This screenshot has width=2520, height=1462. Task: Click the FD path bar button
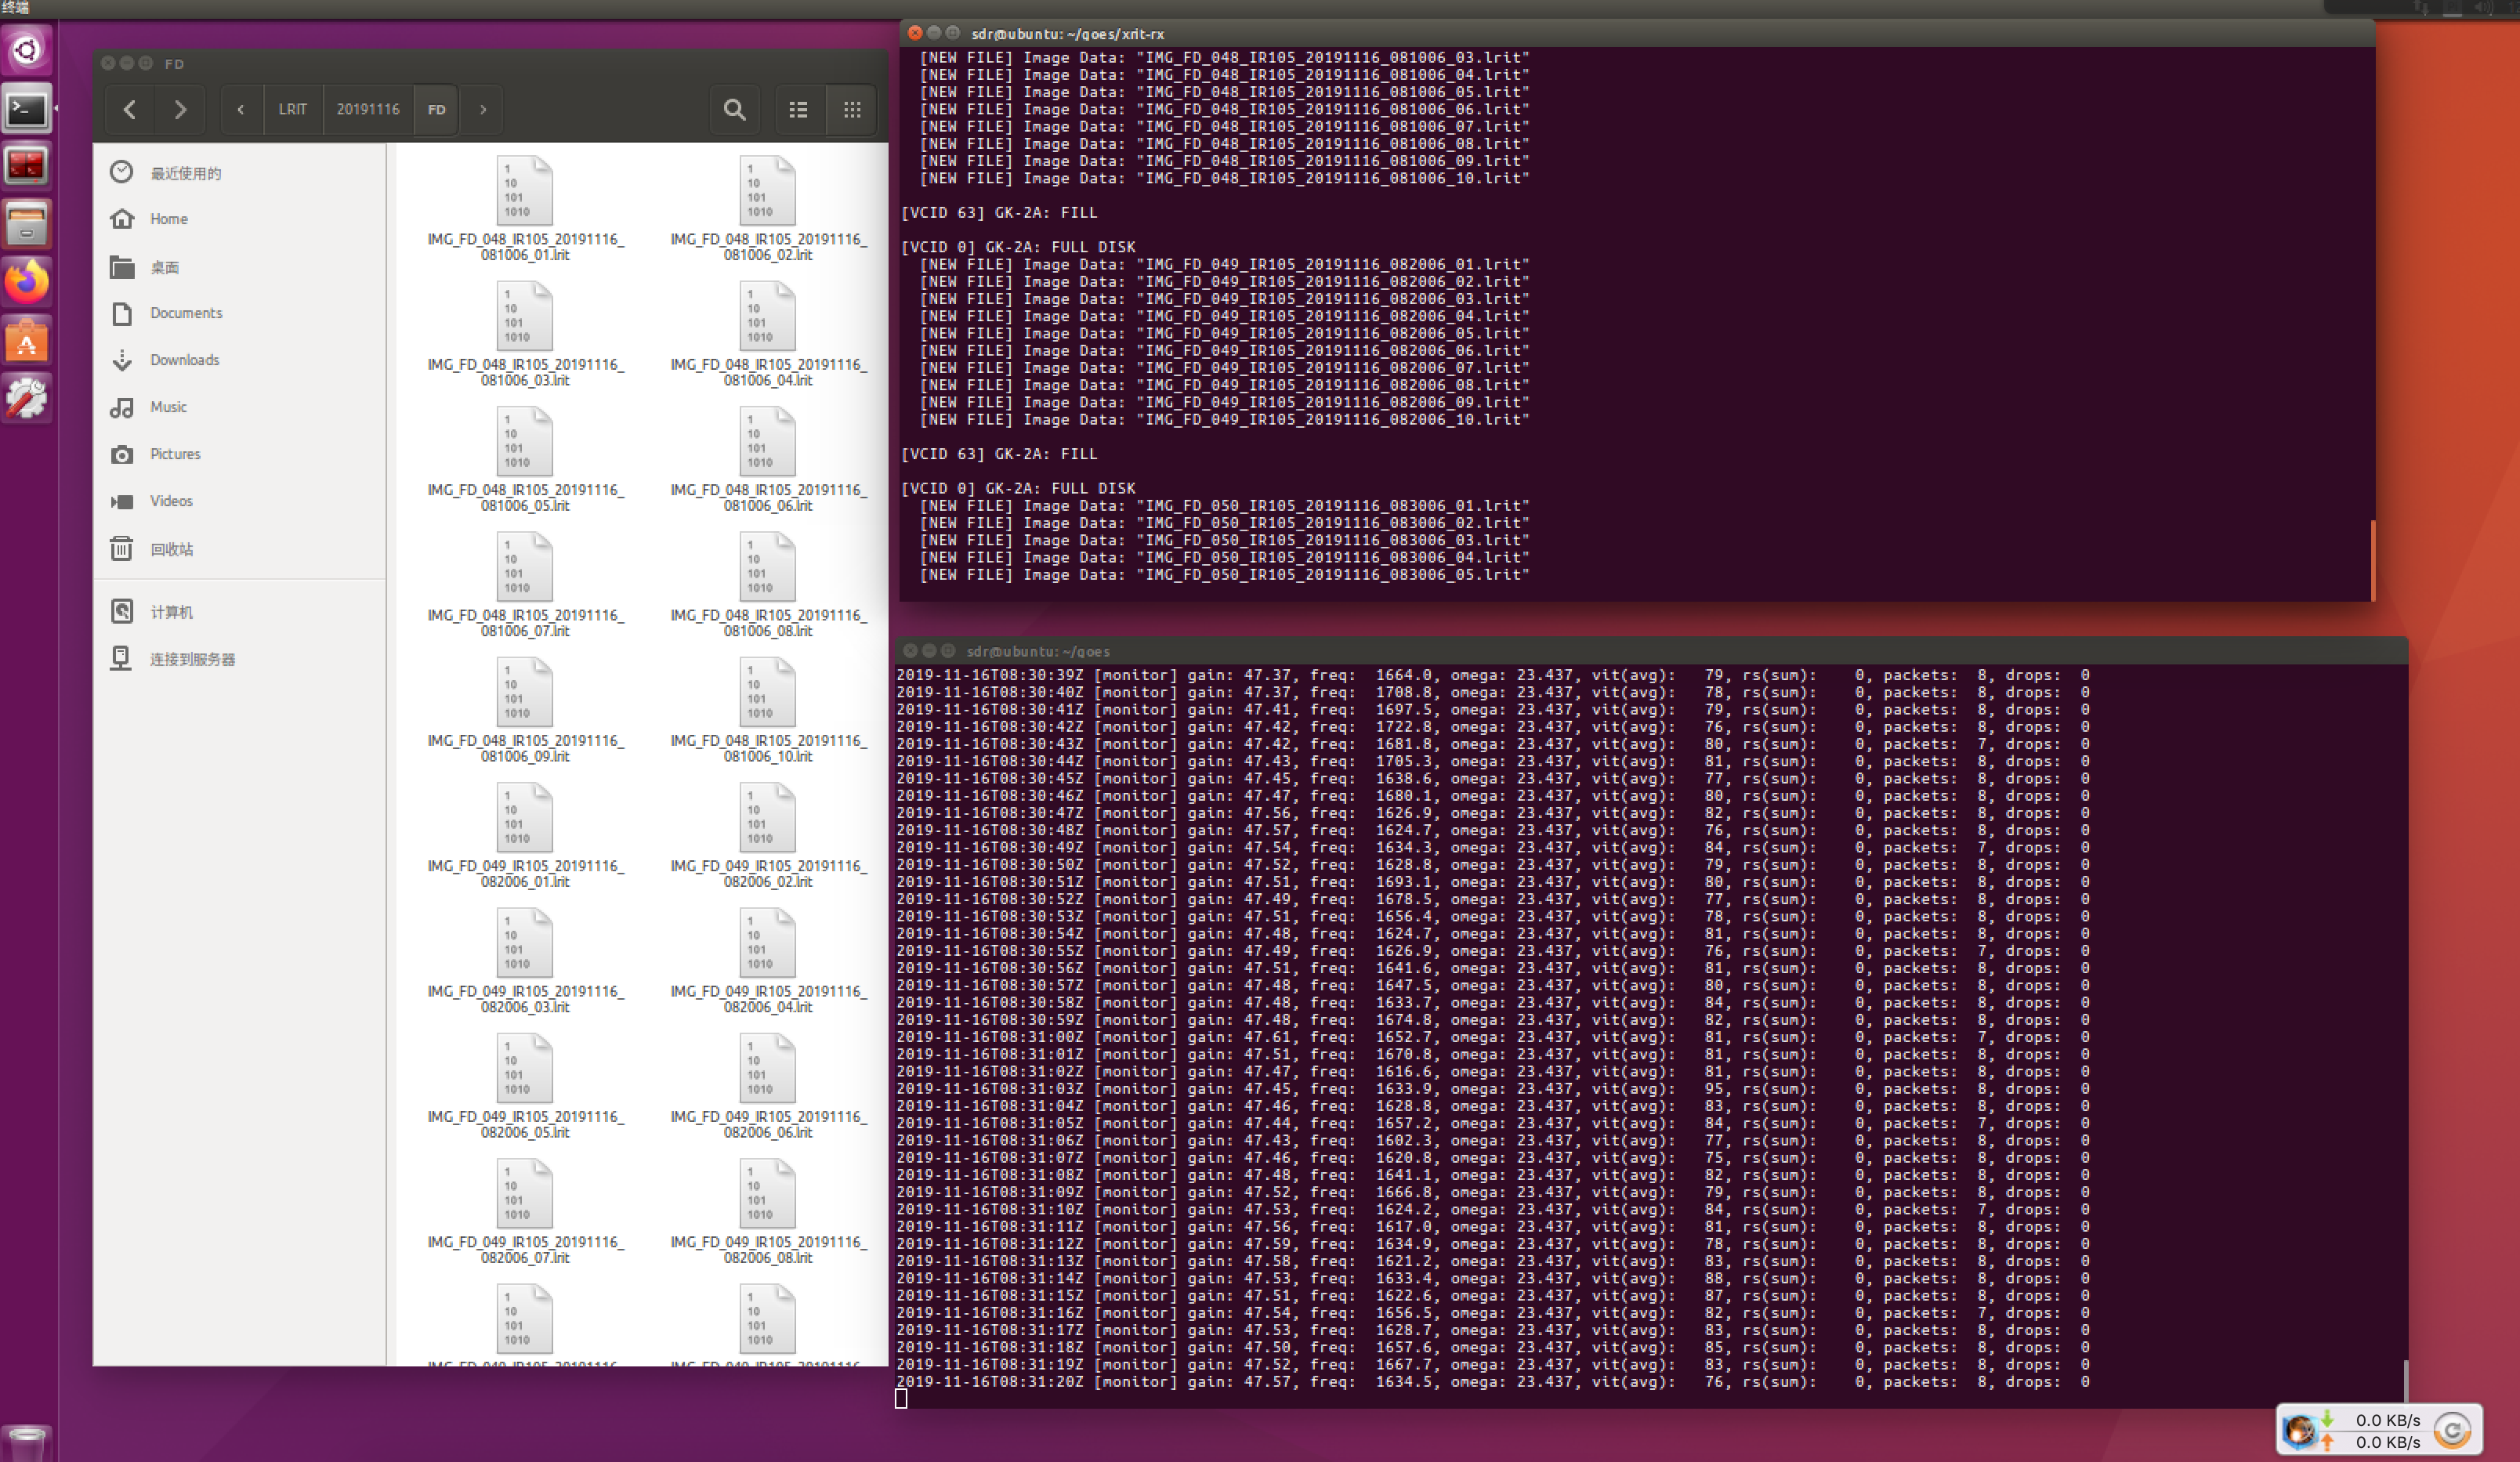tap(436, 110)
